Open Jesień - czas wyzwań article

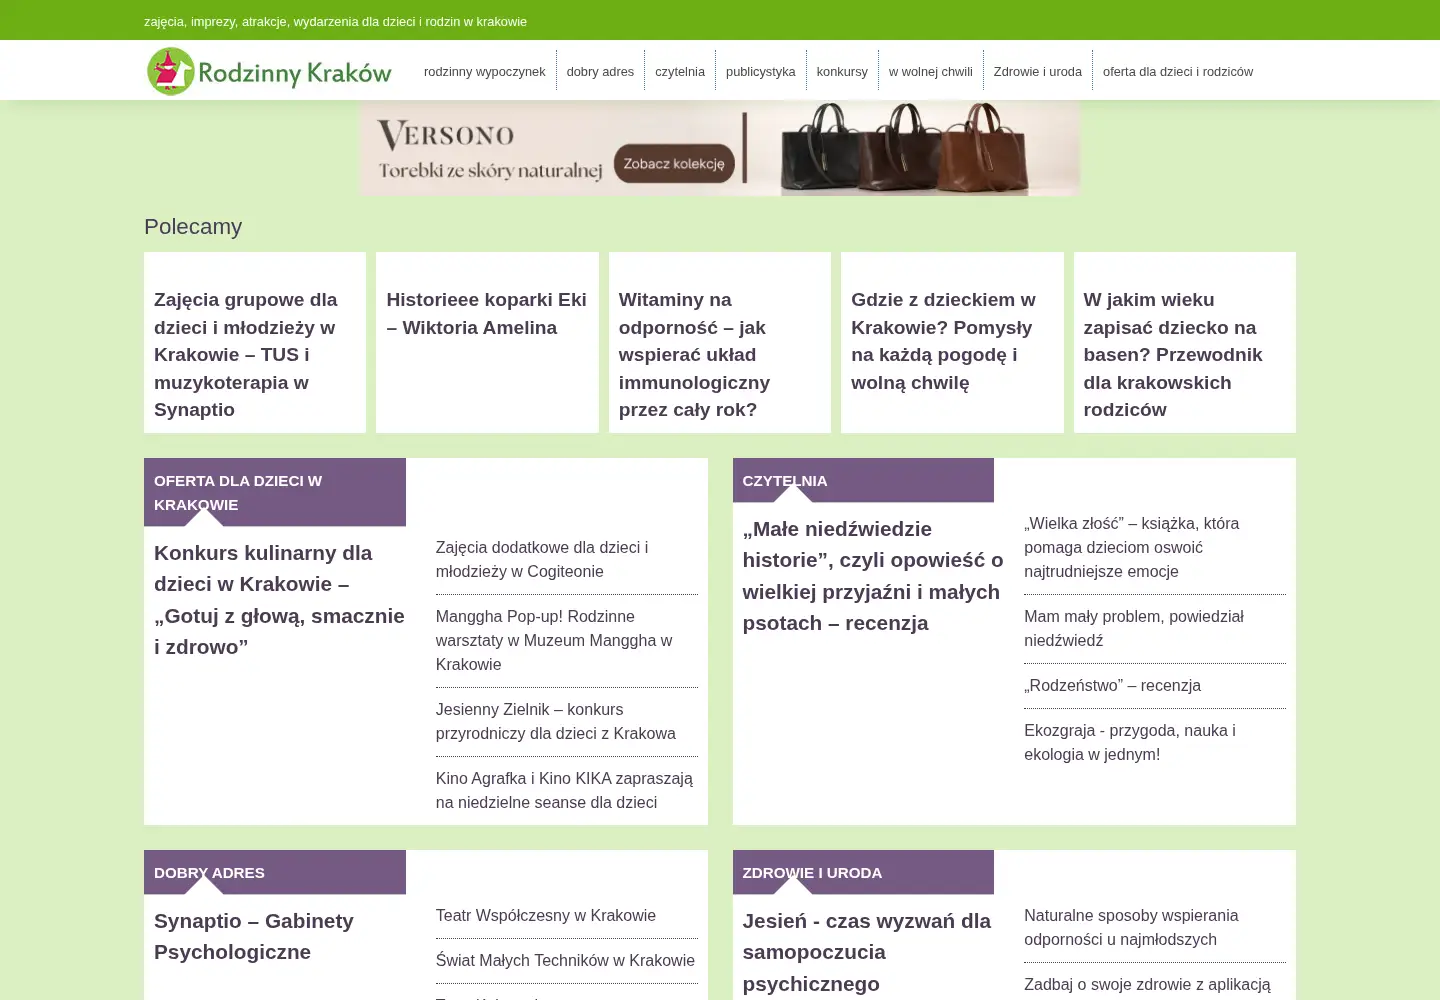tap(867, 952)
